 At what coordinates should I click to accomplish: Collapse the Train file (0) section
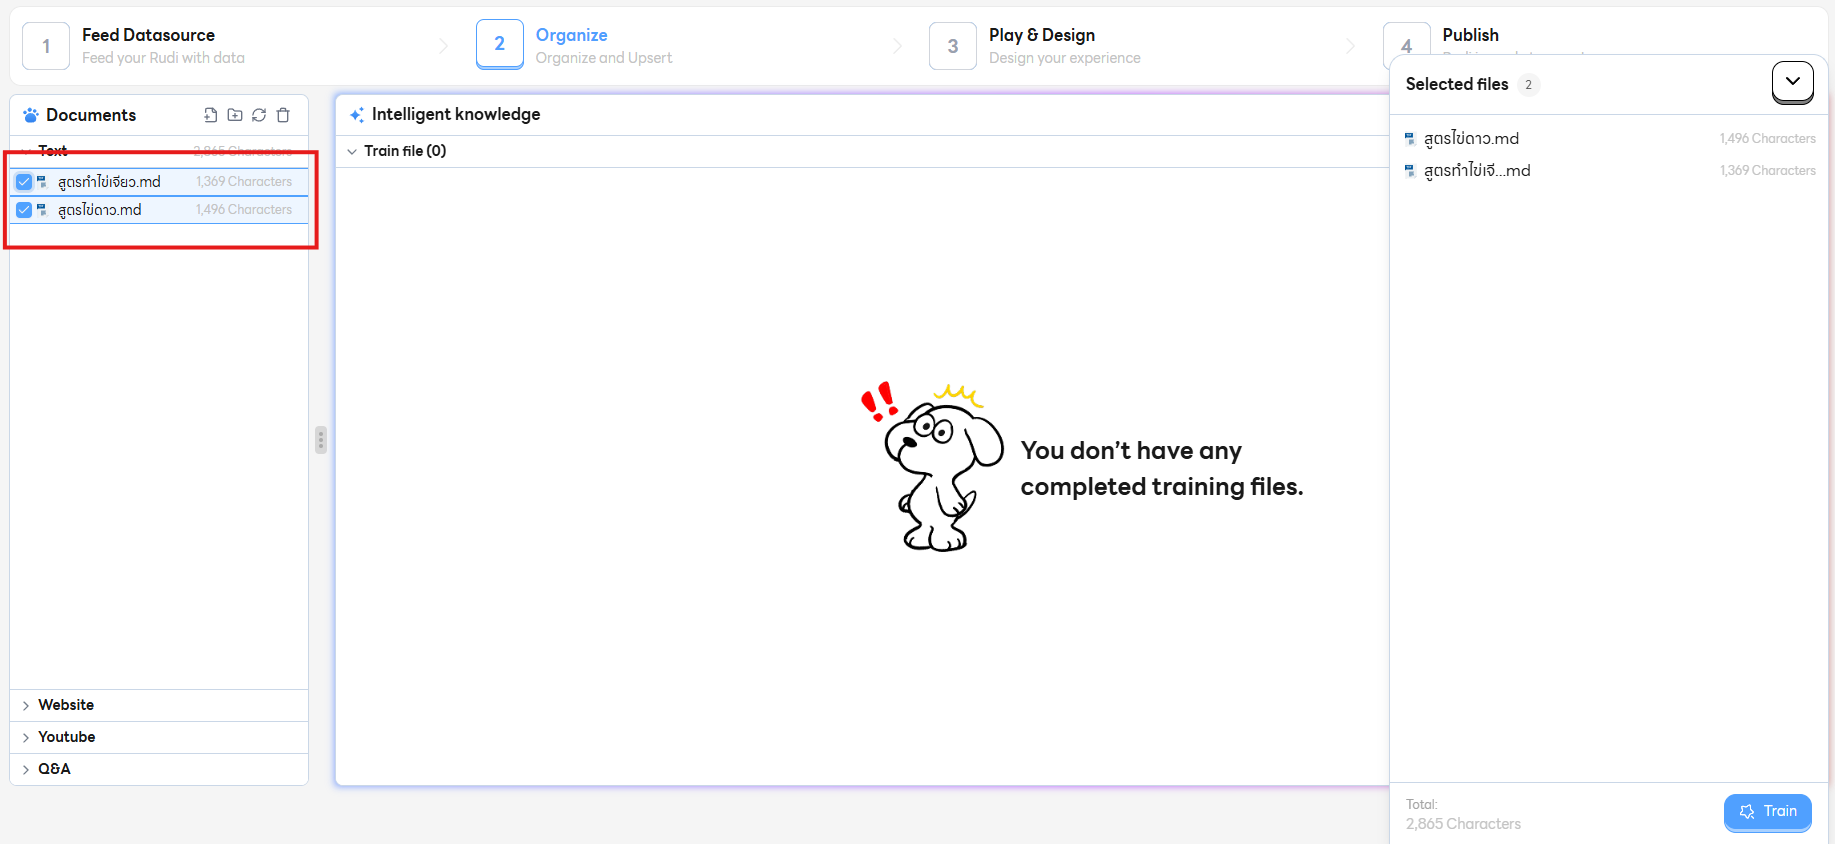click(352, 151)
